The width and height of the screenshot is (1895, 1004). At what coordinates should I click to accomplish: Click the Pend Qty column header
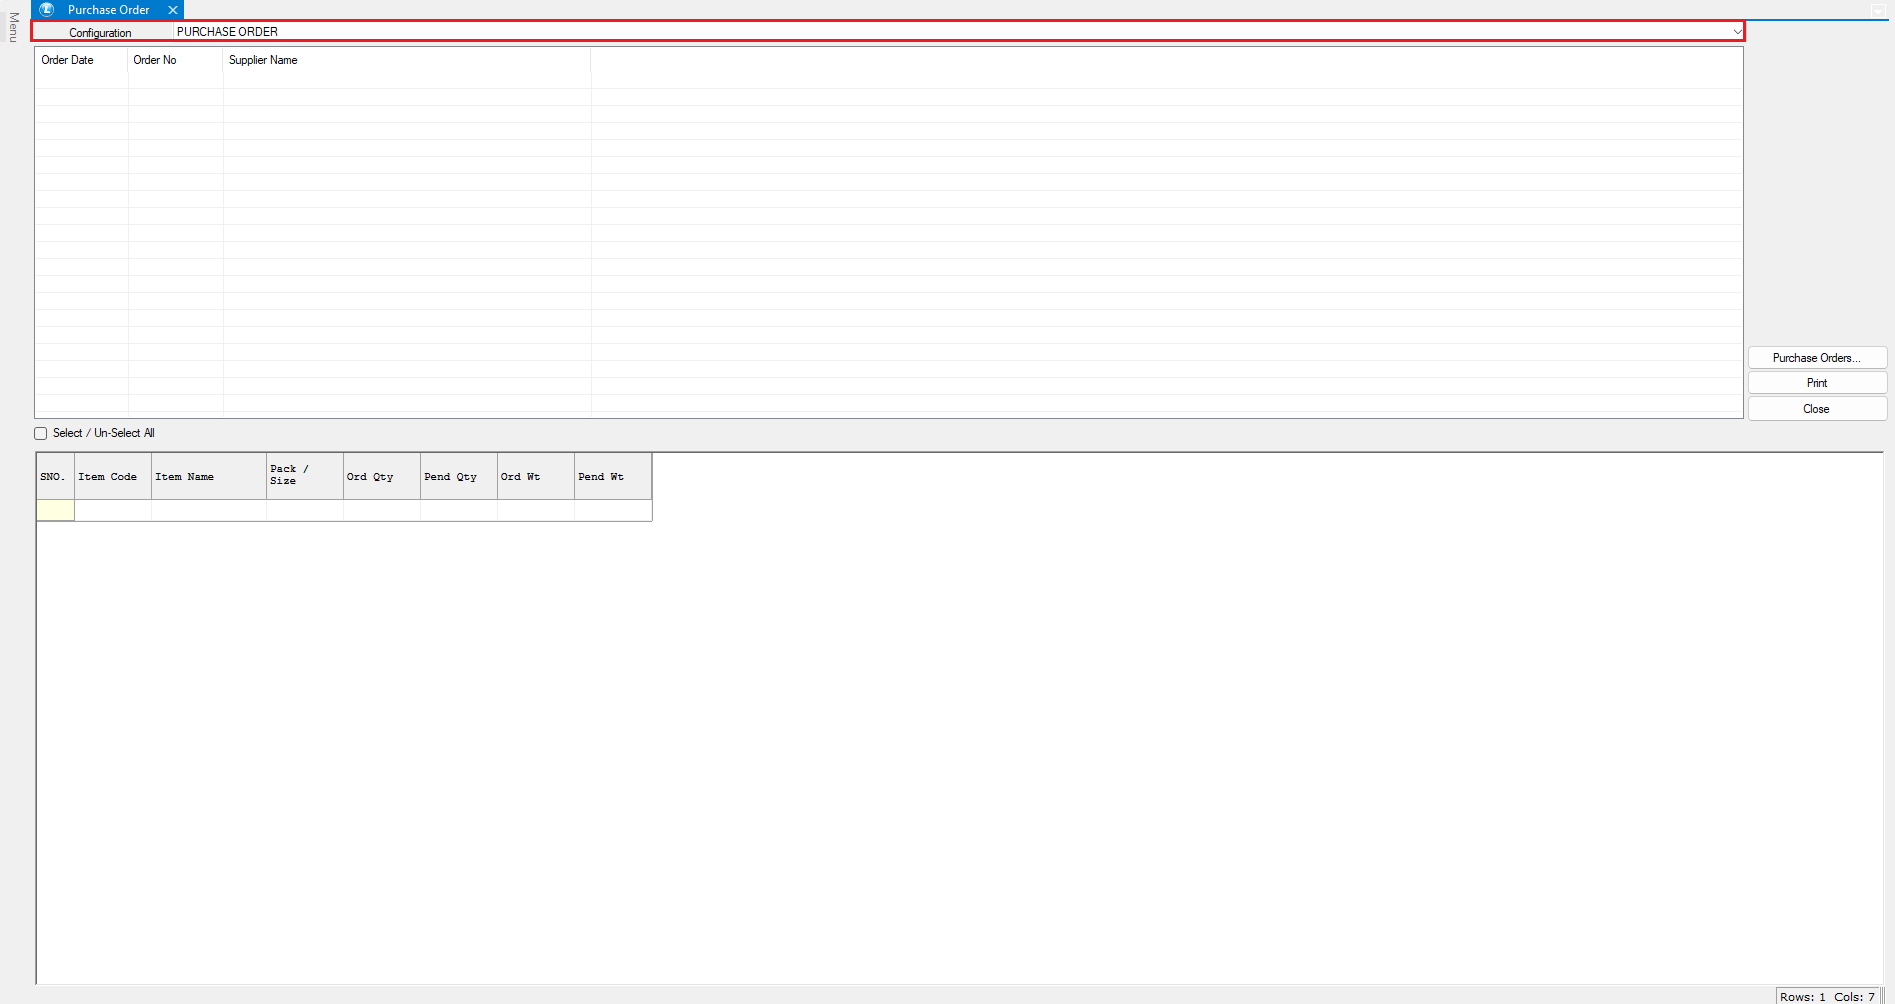pos(451,477)
